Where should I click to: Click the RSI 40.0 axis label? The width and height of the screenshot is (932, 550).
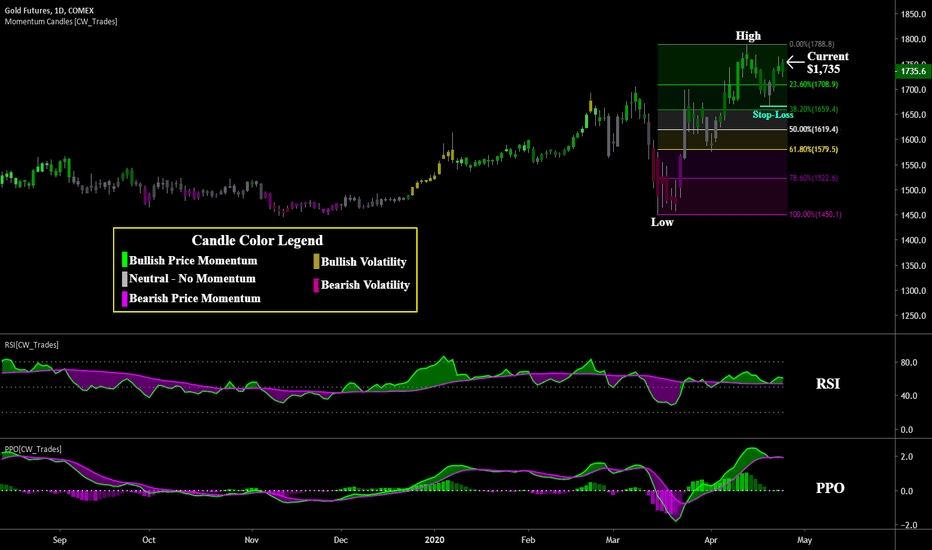coord(908,395)
